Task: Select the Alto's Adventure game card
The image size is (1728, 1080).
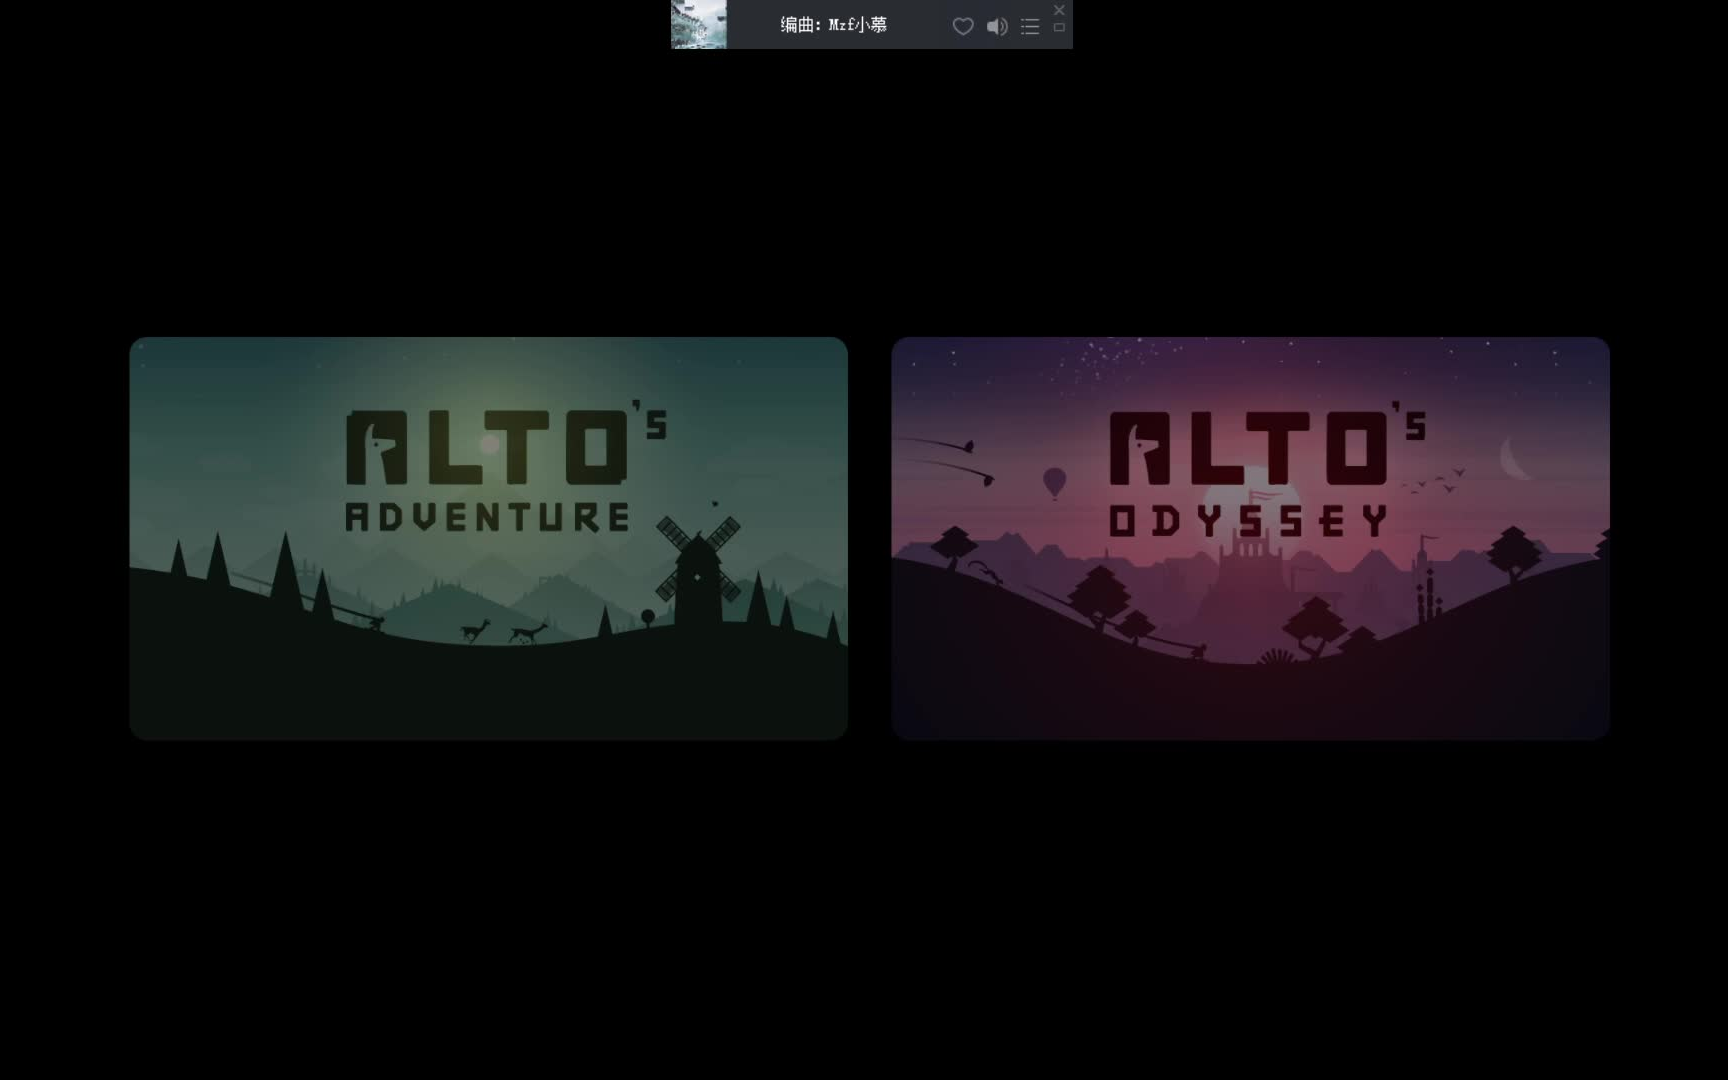Action: click(x=489, y=538)
